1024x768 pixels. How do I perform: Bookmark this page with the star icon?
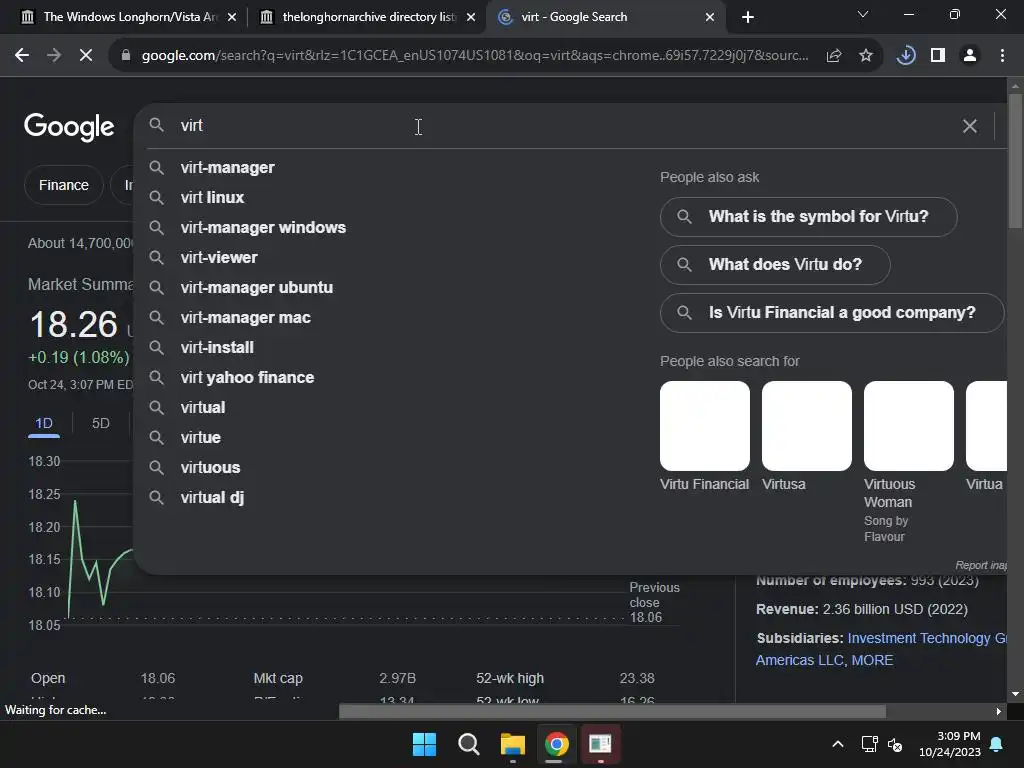[866, 56]
